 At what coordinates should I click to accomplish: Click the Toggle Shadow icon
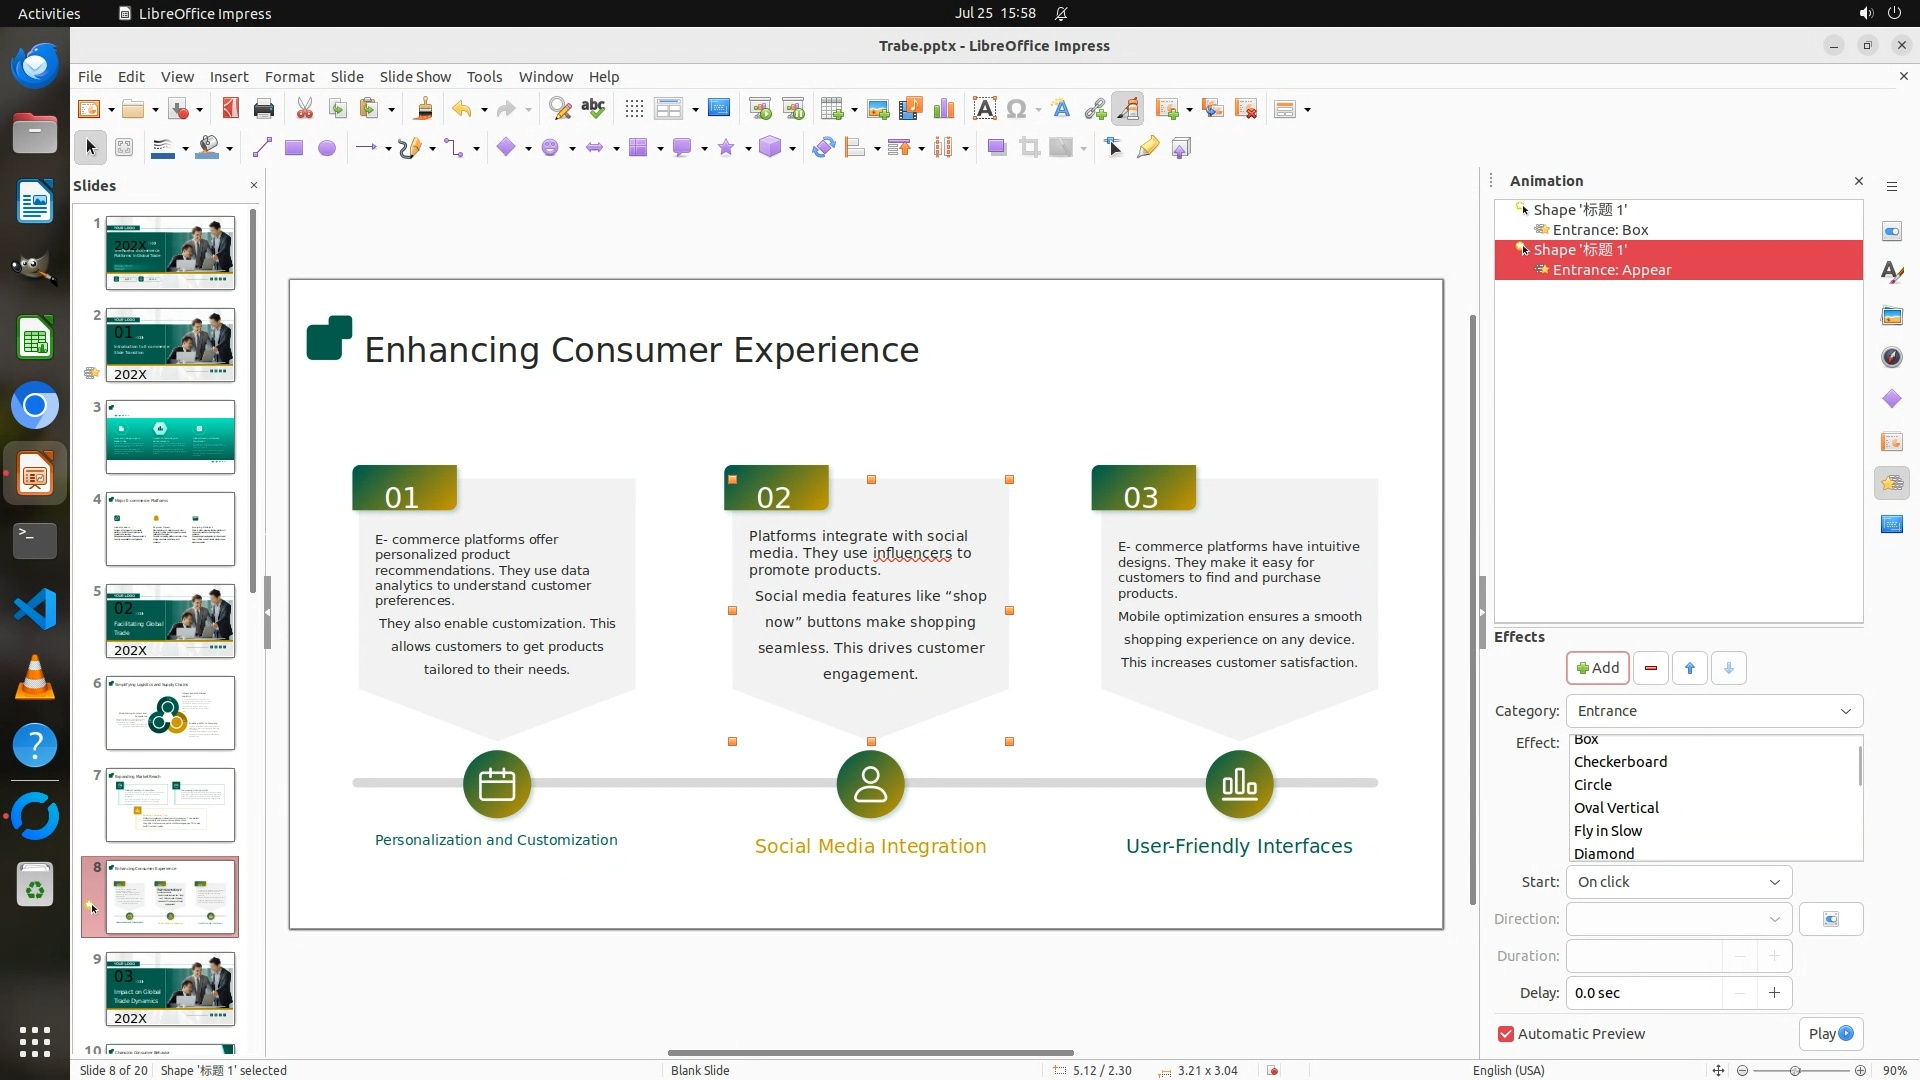coord(996,148)
